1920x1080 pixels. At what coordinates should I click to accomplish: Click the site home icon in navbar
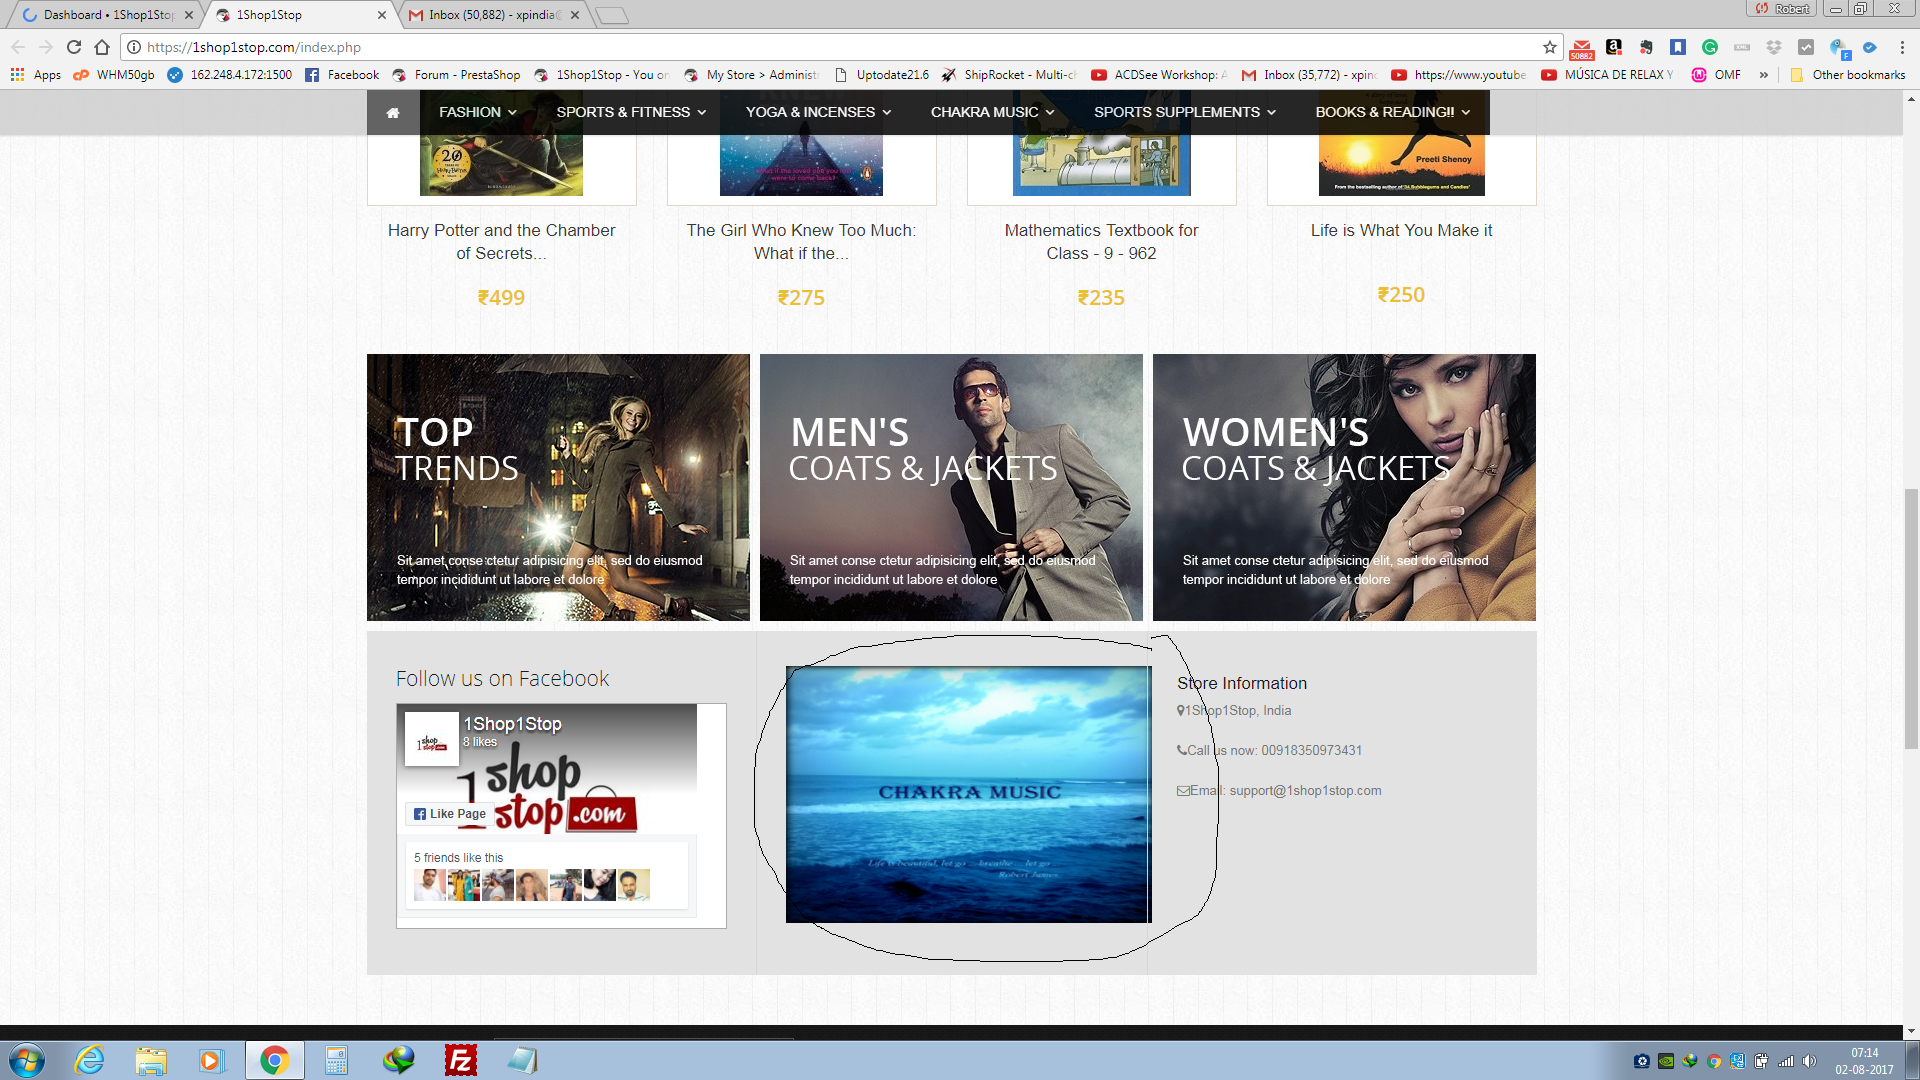(x=393, y=113)
